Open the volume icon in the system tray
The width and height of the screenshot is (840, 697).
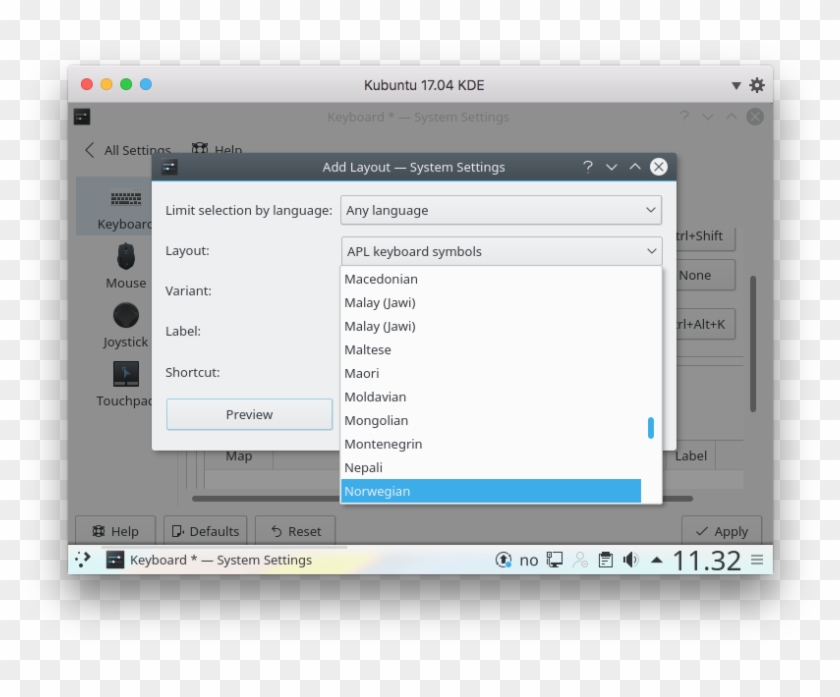coord(632,559)
